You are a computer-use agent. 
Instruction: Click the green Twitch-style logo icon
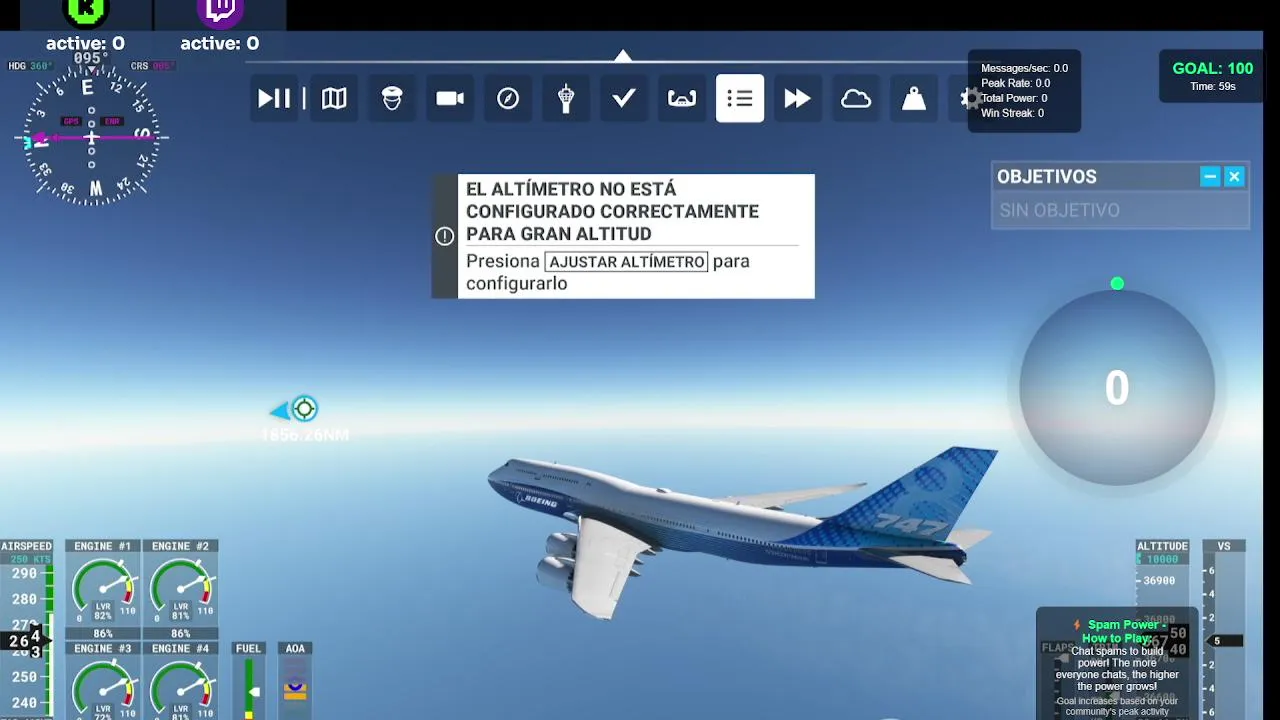point(86,12)
